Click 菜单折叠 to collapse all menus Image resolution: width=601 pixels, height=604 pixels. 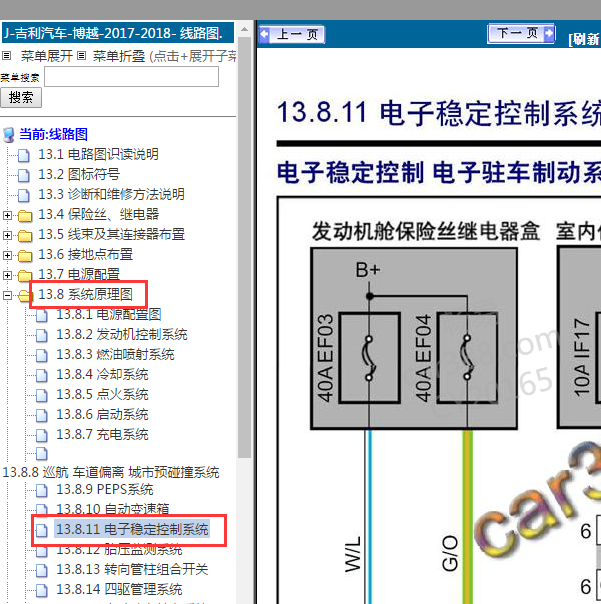(x=119, y=56)
